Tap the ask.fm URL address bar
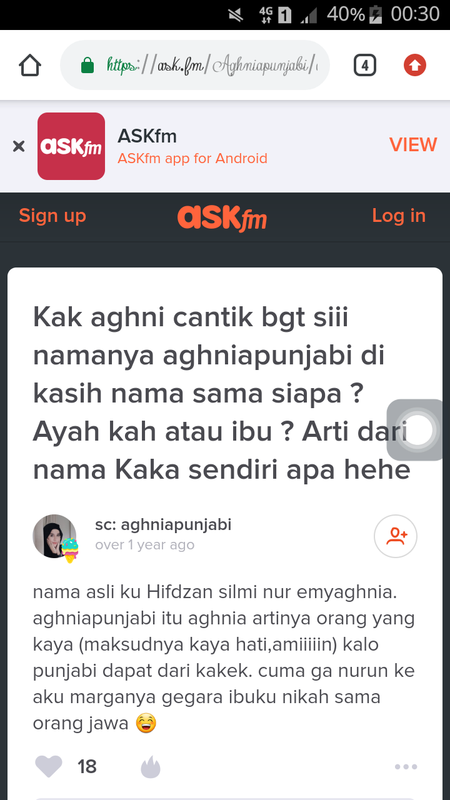This screenshot has height=800, width=450. pos(195,65)
